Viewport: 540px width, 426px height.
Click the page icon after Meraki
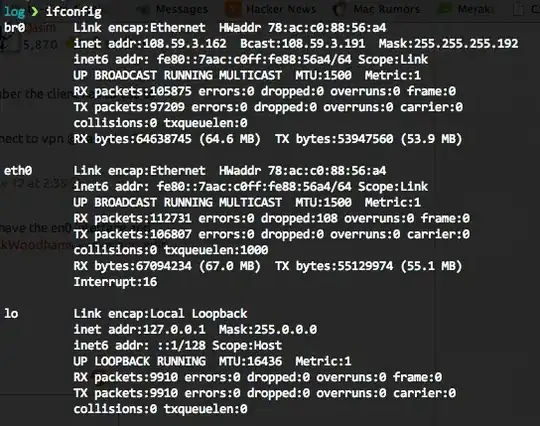click(518, 9)
